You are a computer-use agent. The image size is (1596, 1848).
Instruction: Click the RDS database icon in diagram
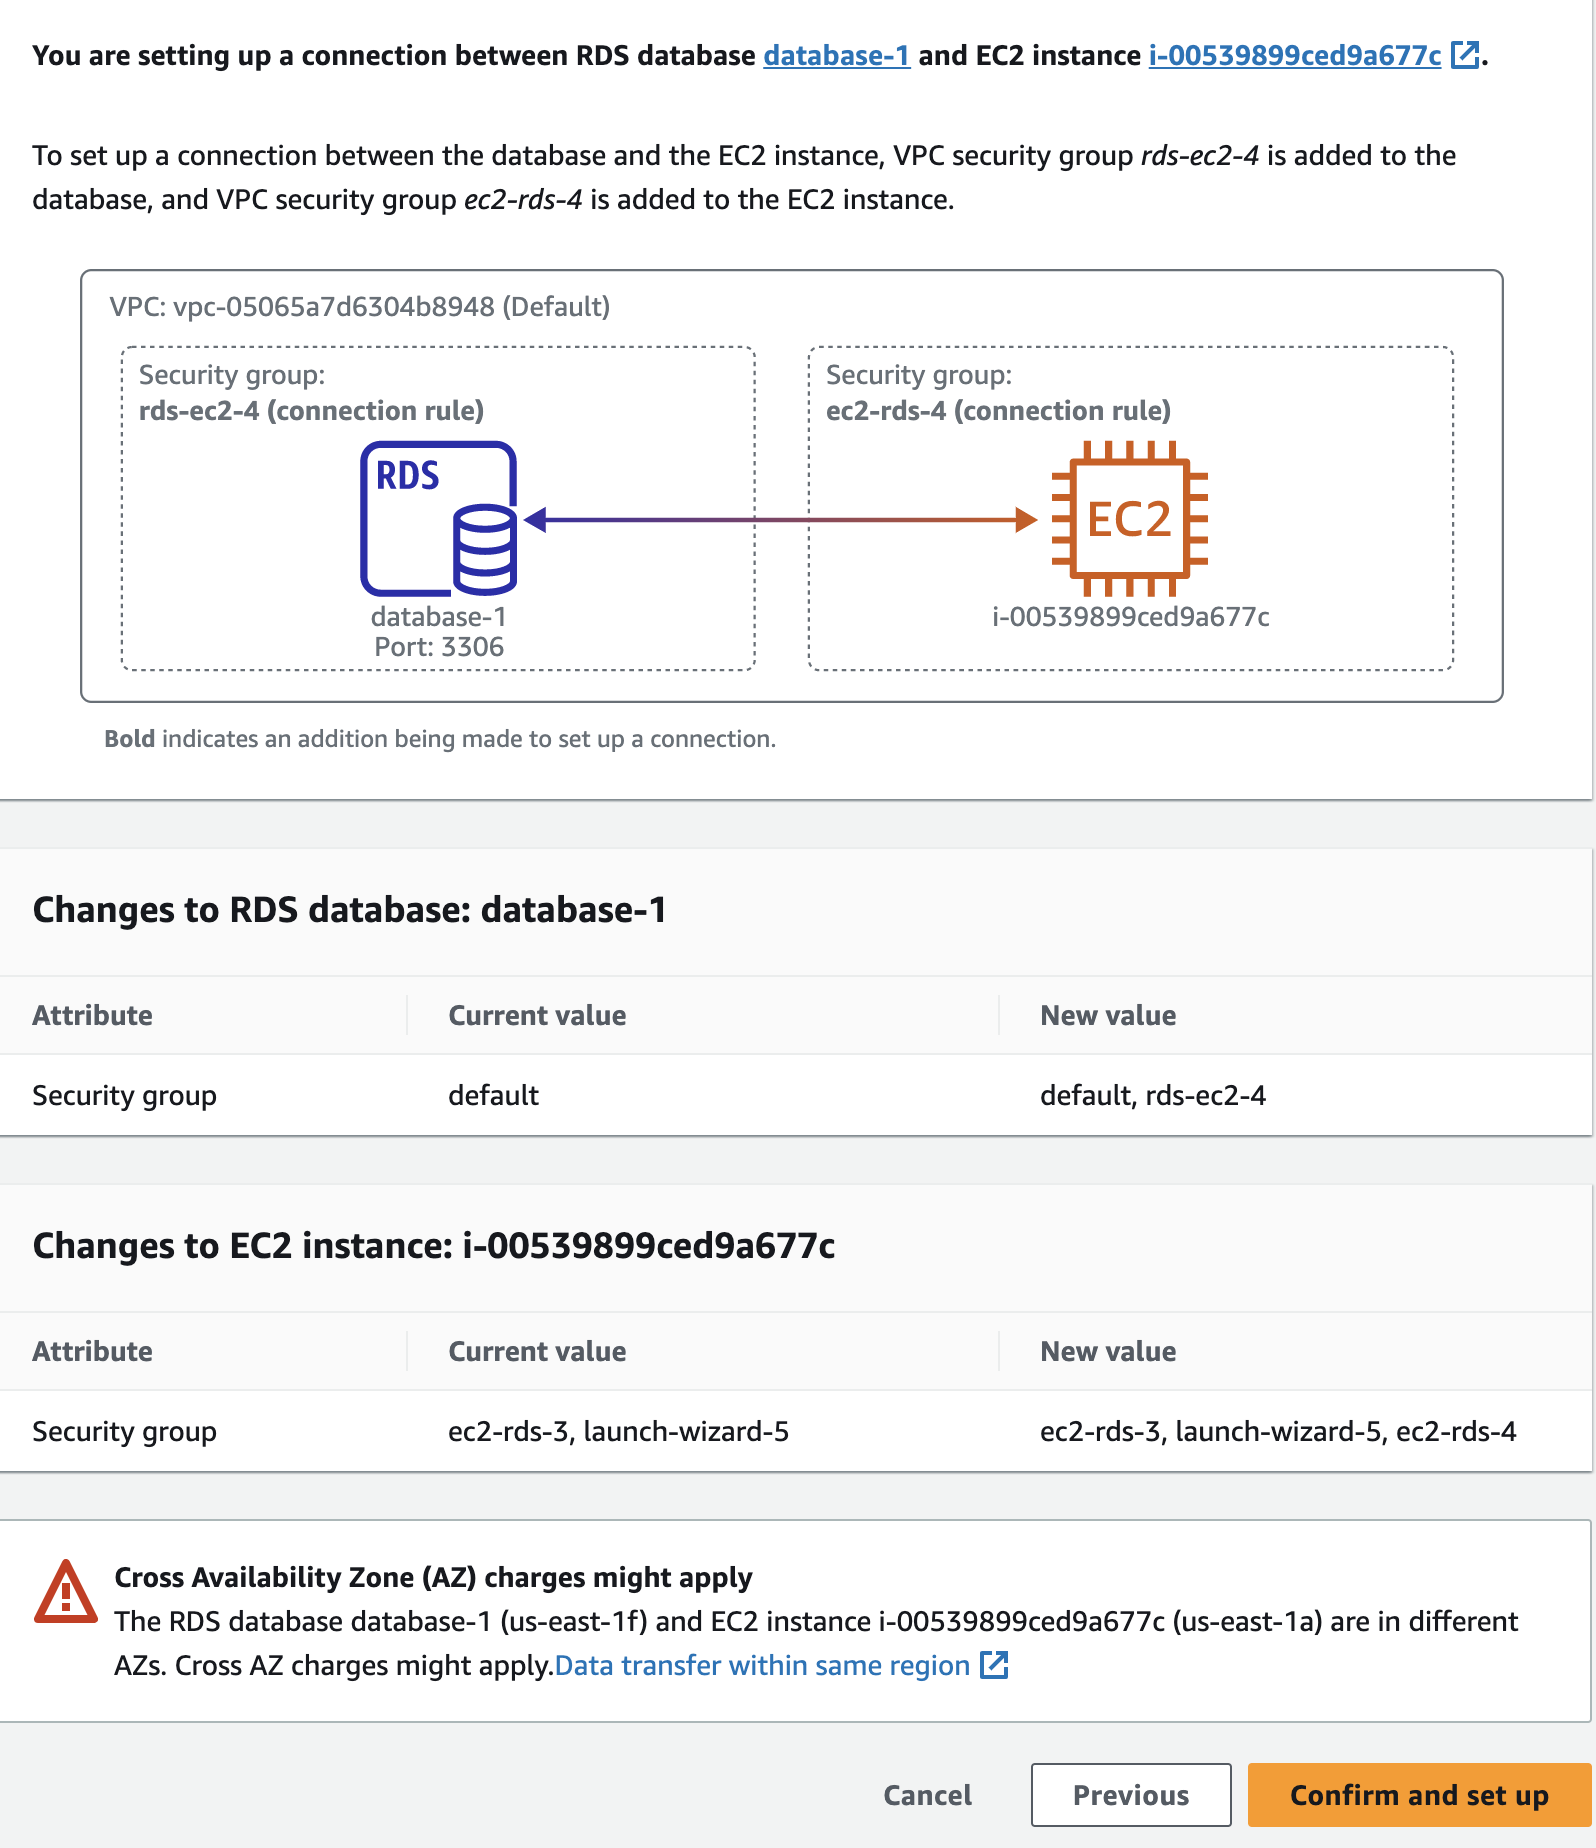click(439, 518)
